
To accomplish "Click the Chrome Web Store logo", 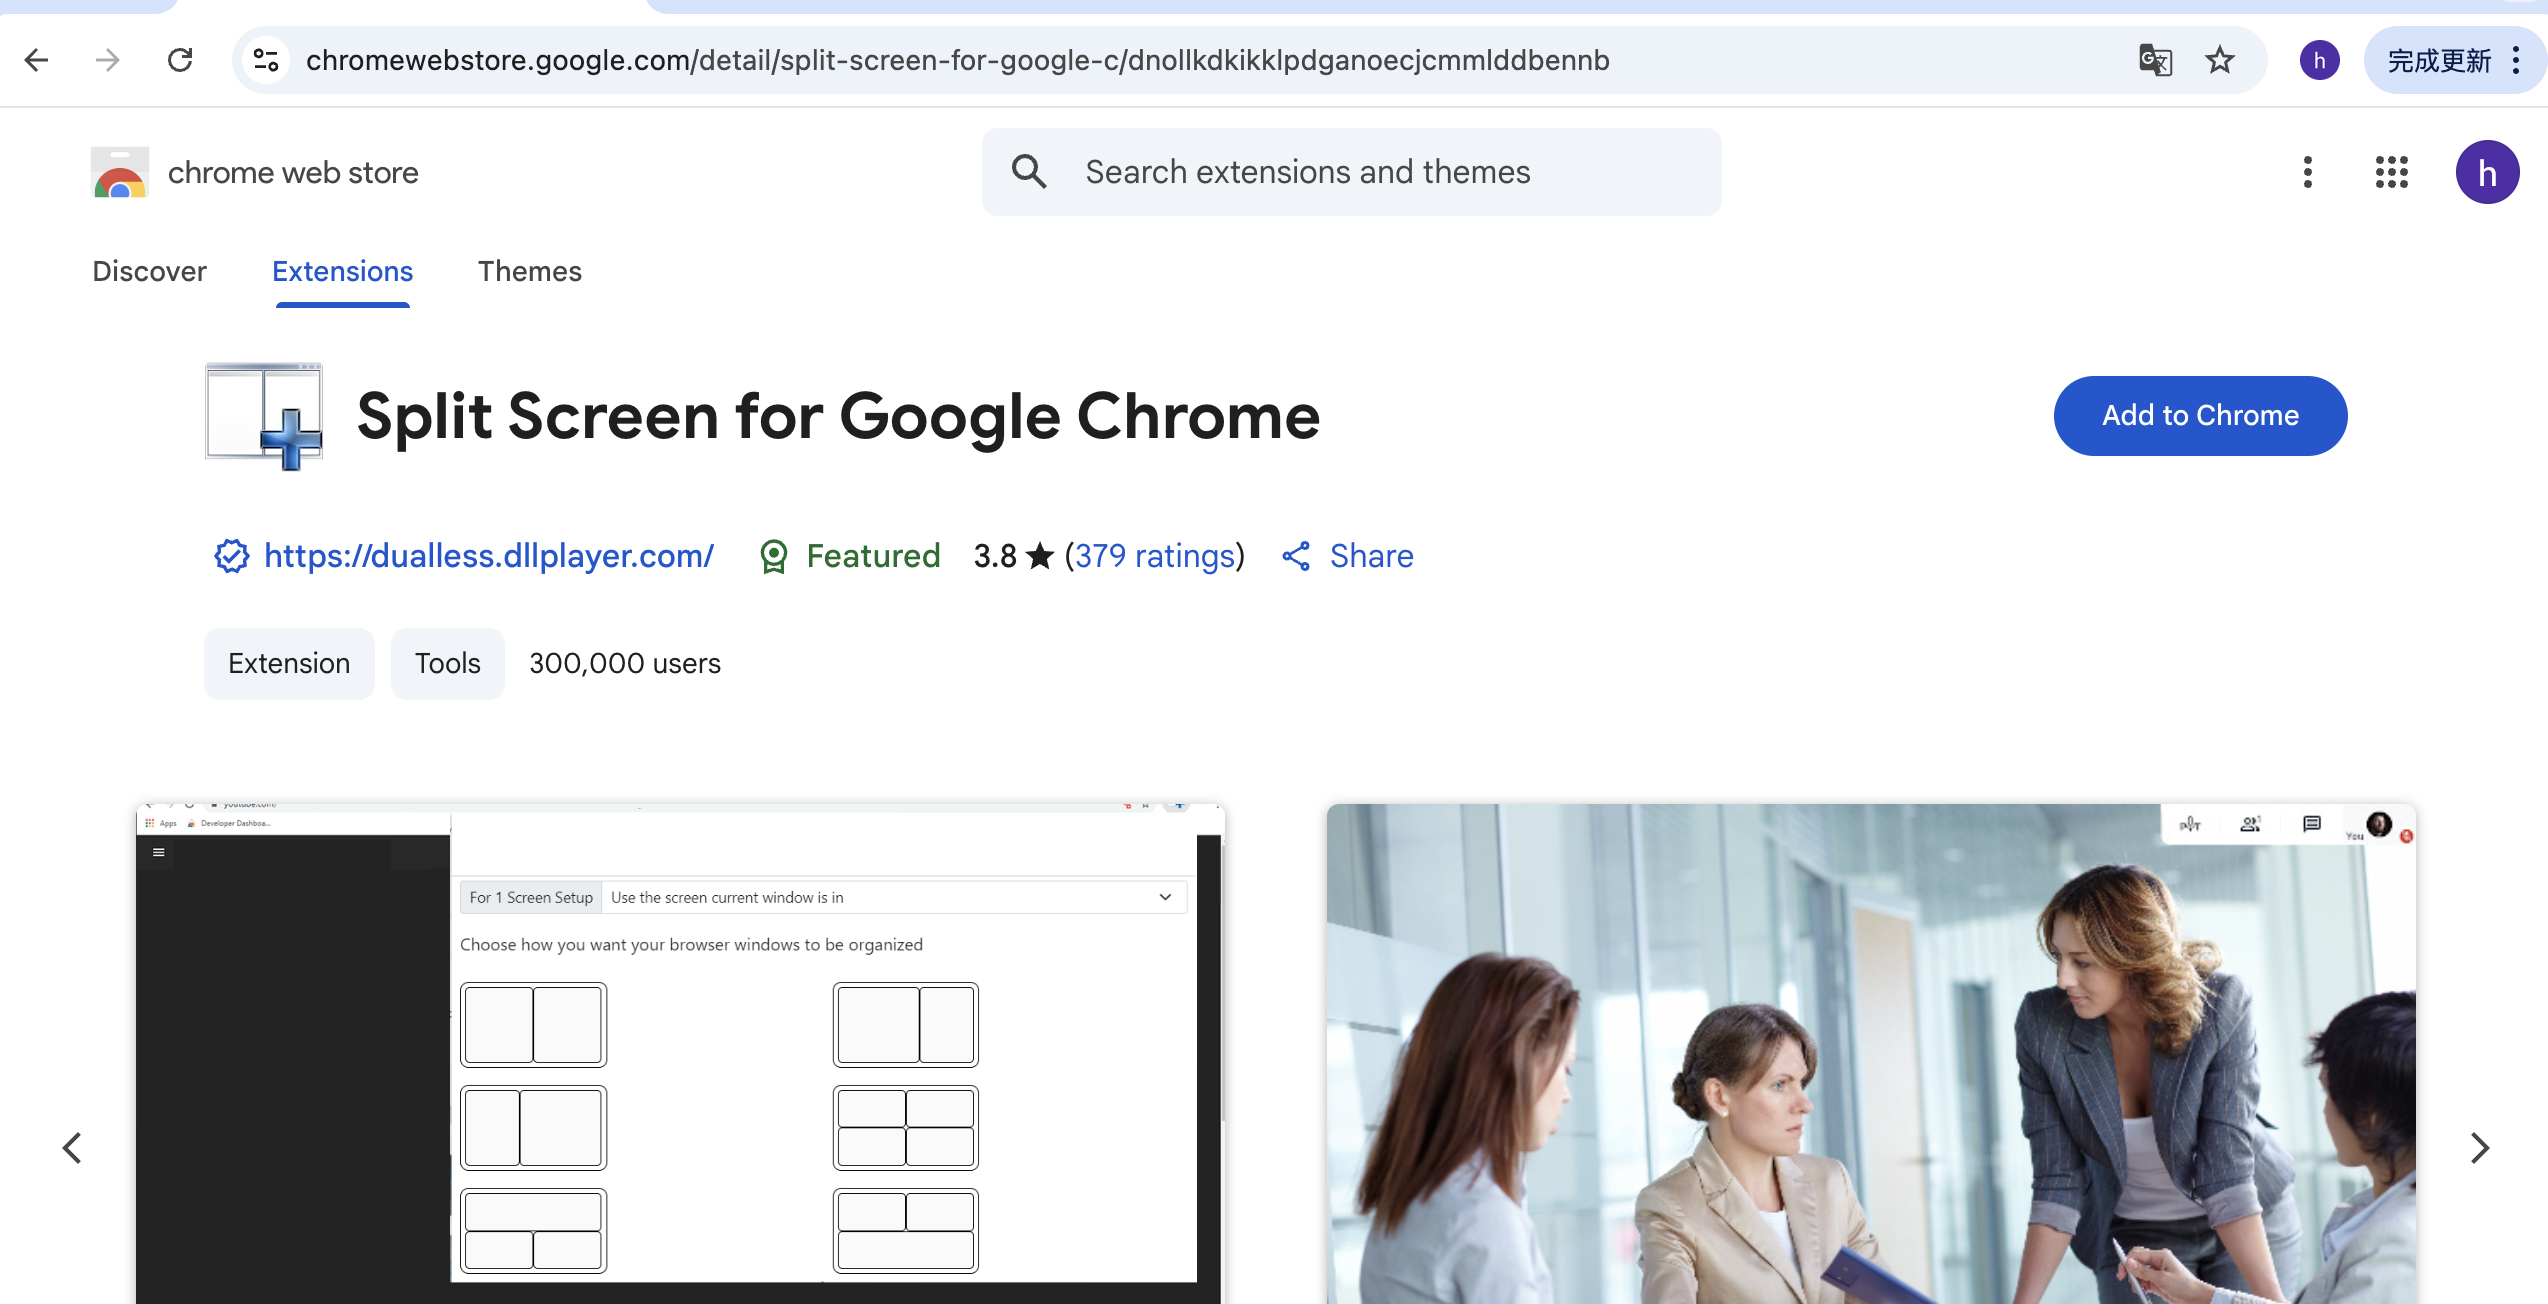I will pyautogui.click(x=120, y=172).
